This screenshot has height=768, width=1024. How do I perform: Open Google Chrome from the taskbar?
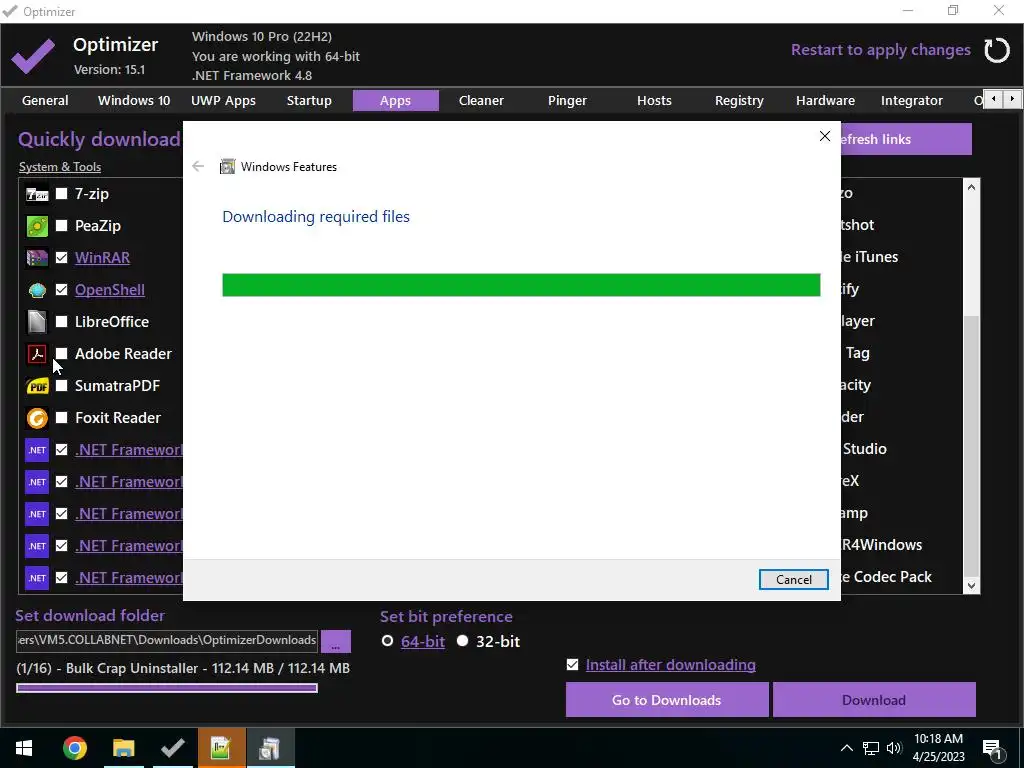(74, 748)
